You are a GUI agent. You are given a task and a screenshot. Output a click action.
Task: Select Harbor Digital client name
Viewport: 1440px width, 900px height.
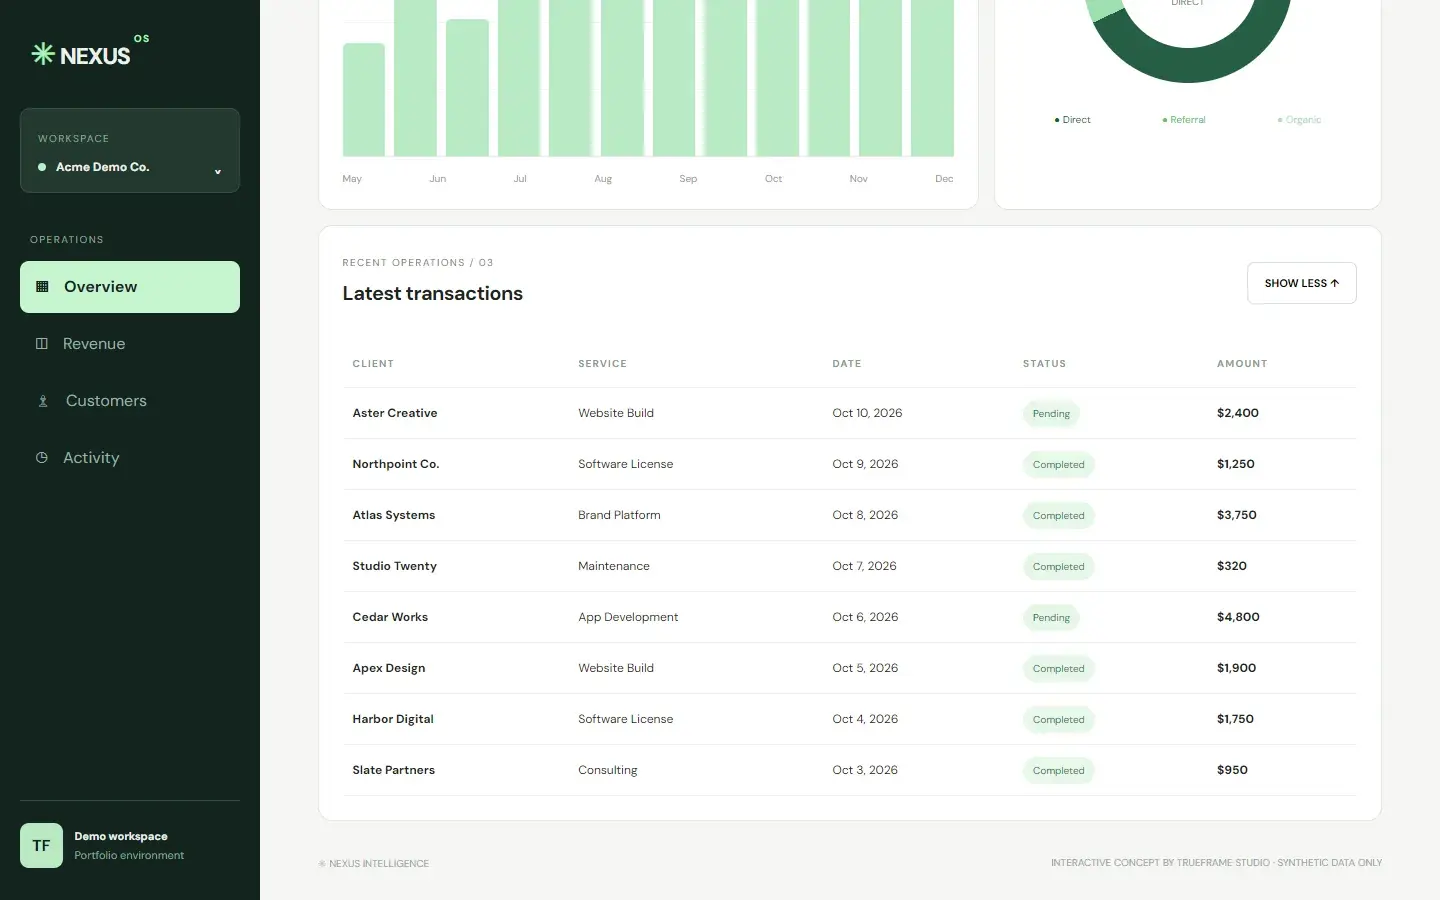(x=393, y=719)
